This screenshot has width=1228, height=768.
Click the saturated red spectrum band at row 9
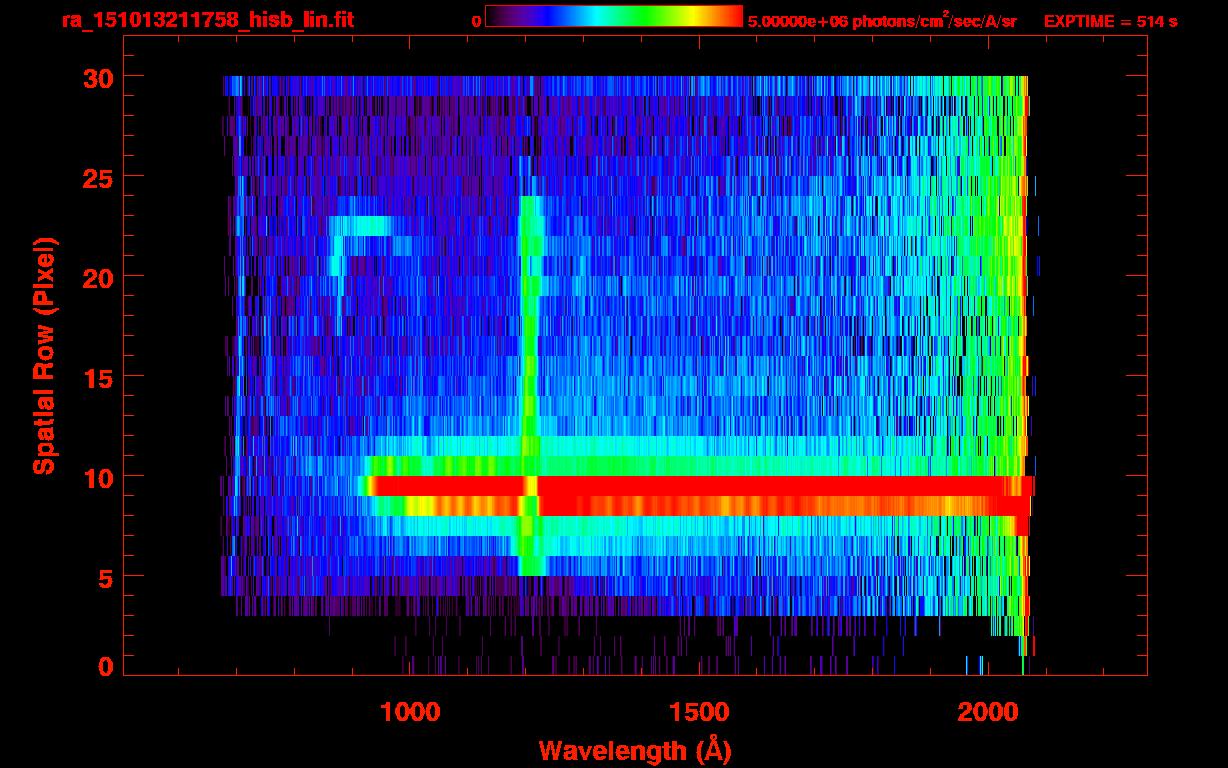pos(700,486)
